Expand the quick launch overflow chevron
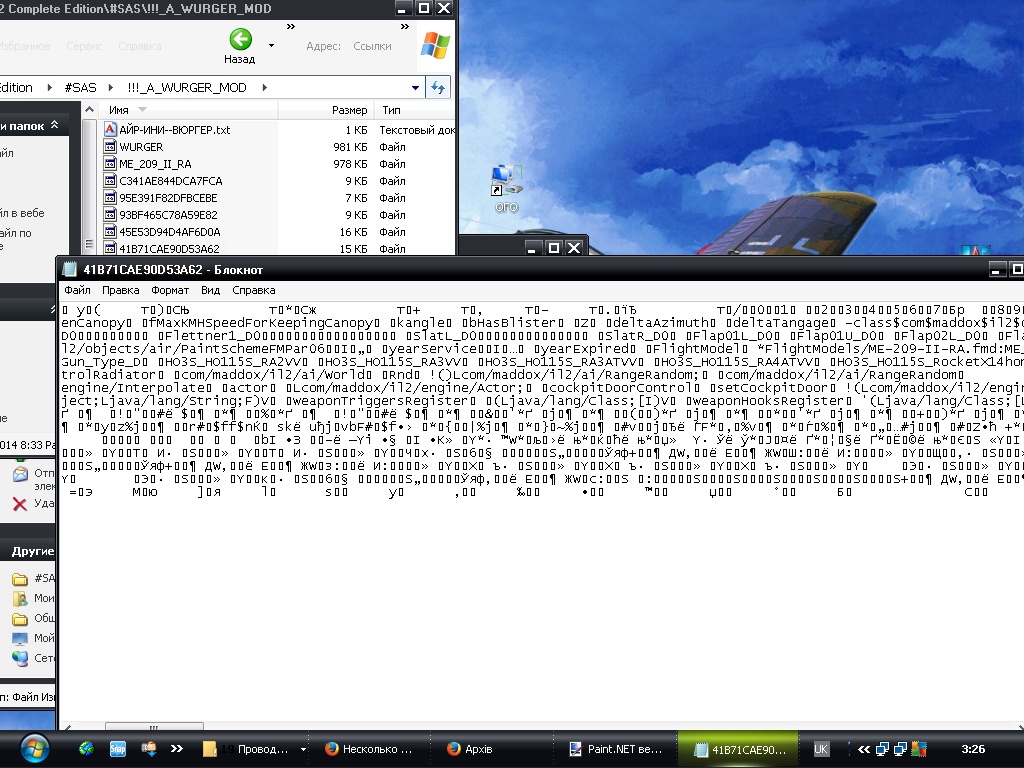 176,749
